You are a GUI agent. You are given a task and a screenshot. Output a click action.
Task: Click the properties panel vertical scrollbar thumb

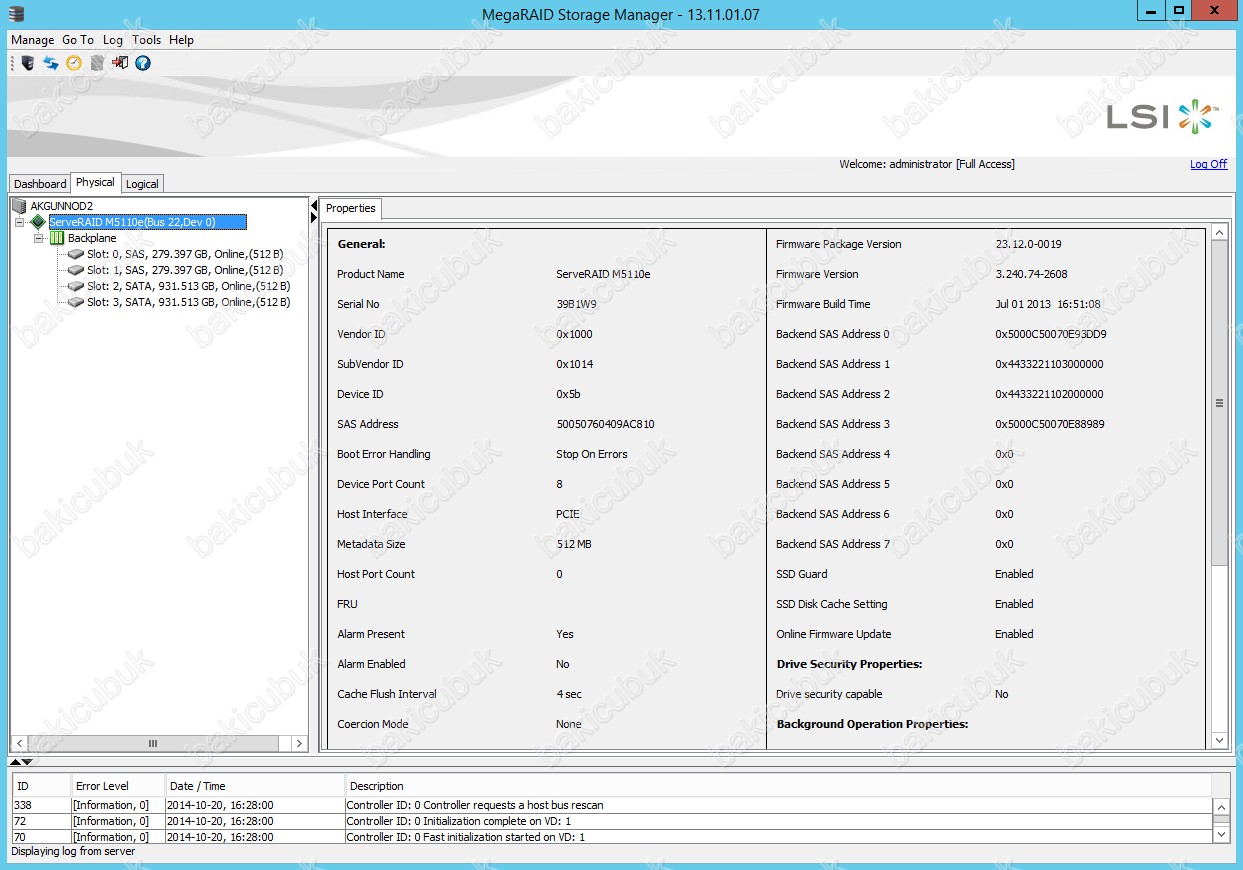tap(1219, 403)
